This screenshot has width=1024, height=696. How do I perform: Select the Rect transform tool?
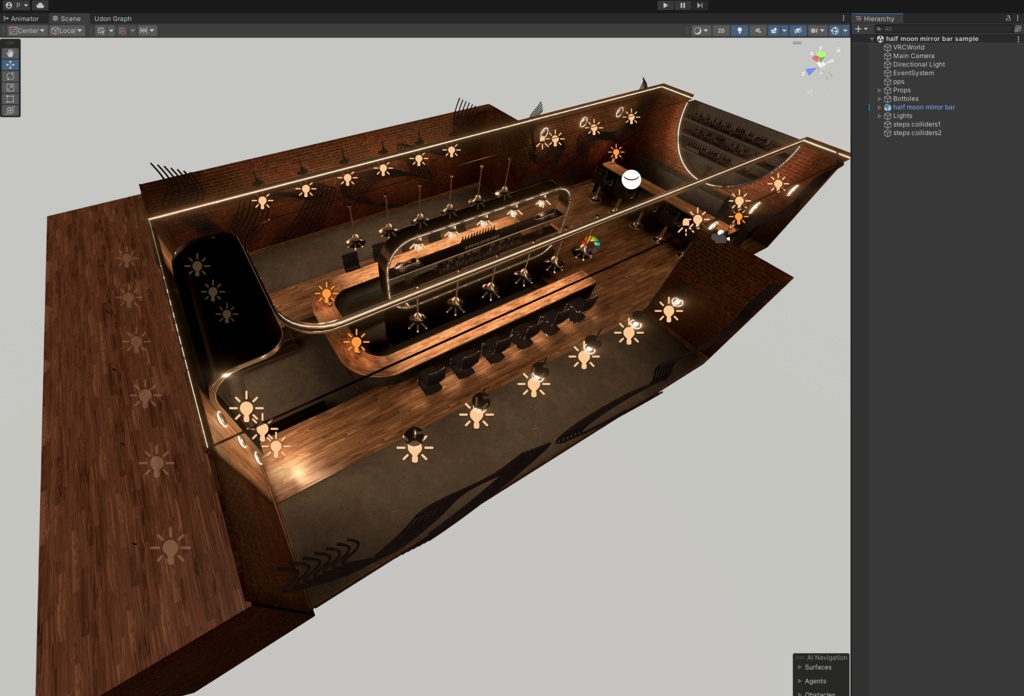(x=10, y=99)
